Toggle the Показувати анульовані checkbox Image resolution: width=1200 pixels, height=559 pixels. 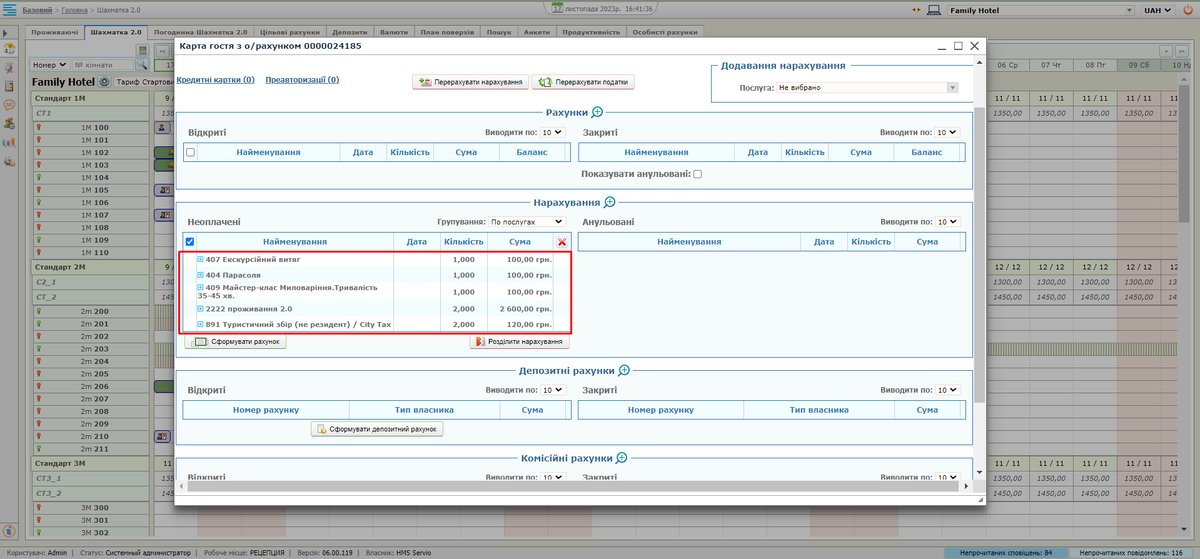click(698, 174)
